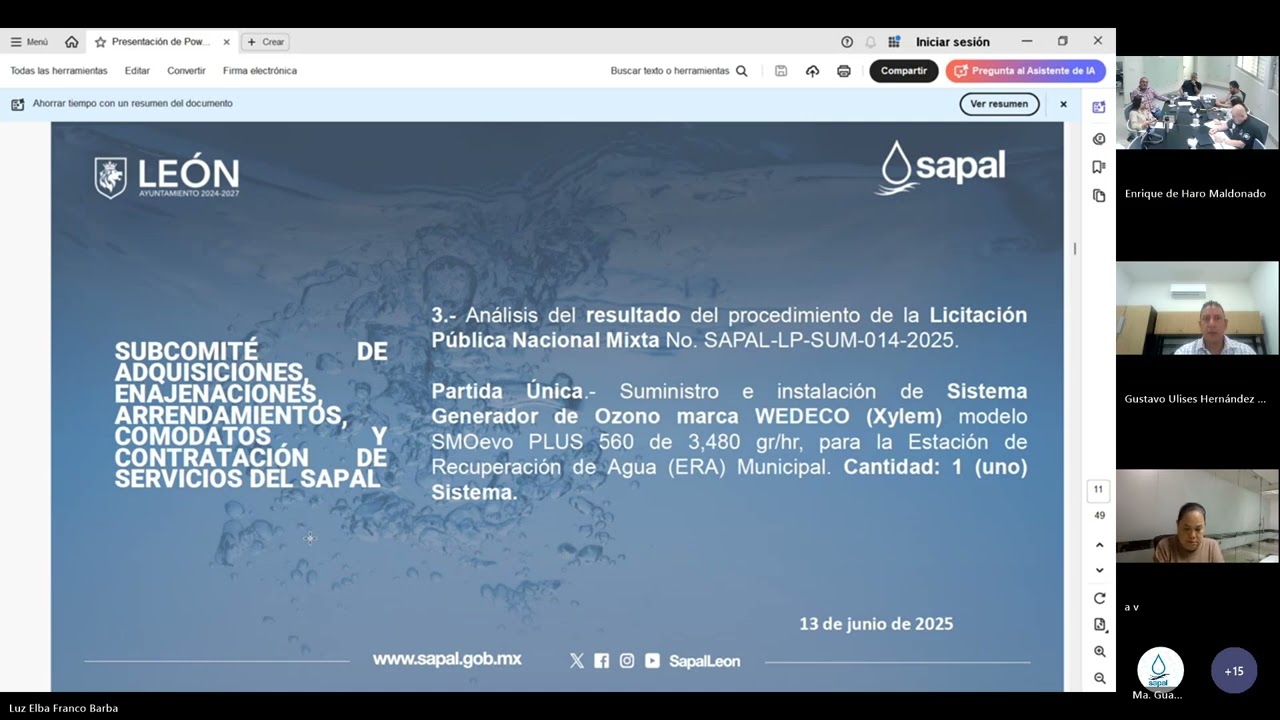Zoom out with the minus magnifier
Screen dimensions: 1280x720
point(1099,678)
